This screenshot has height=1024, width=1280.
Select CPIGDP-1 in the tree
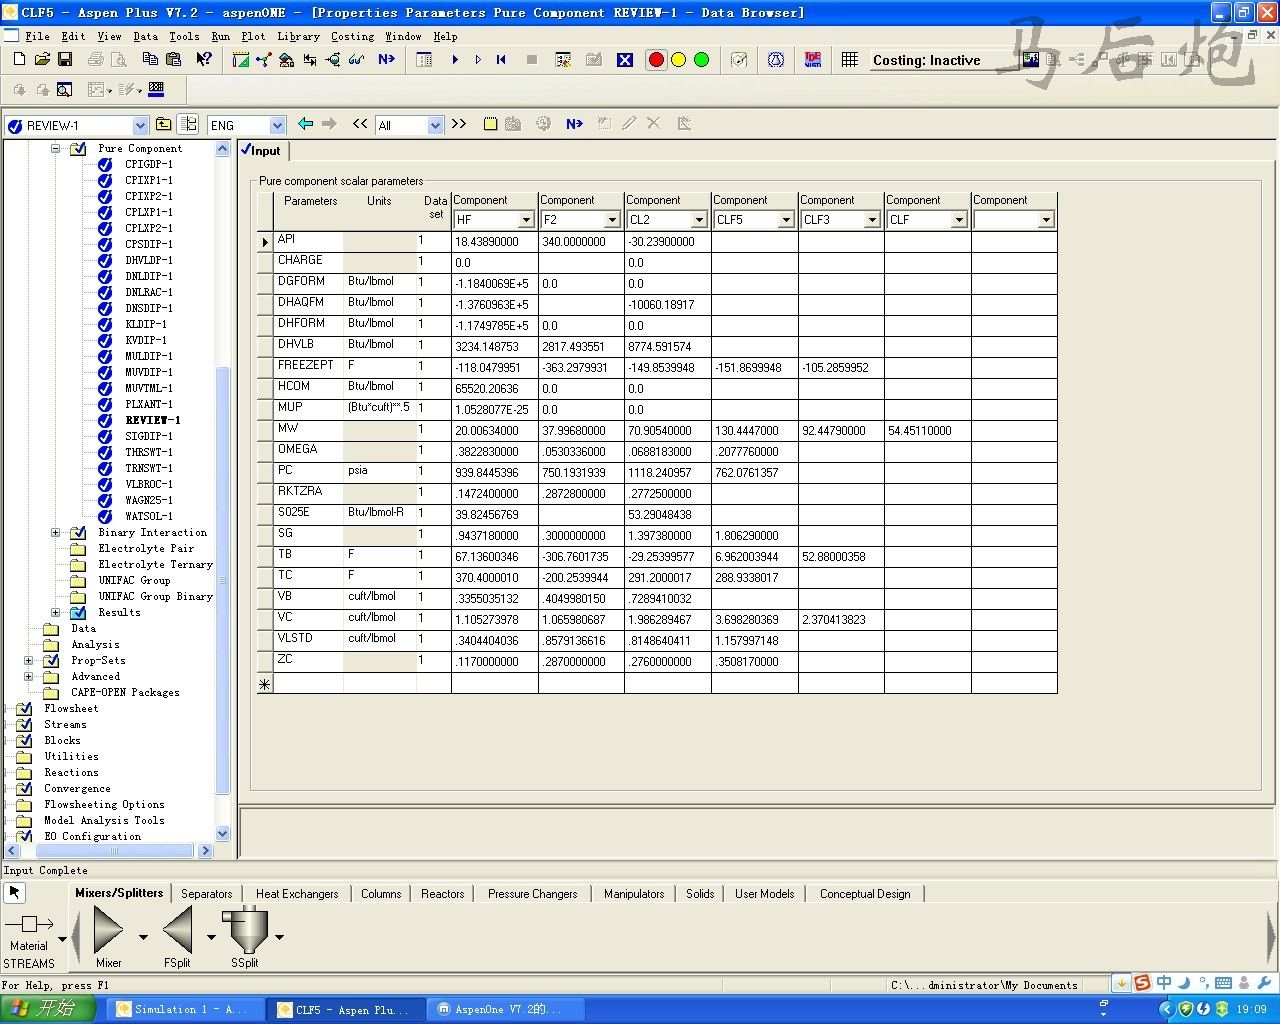pos(148,164)
